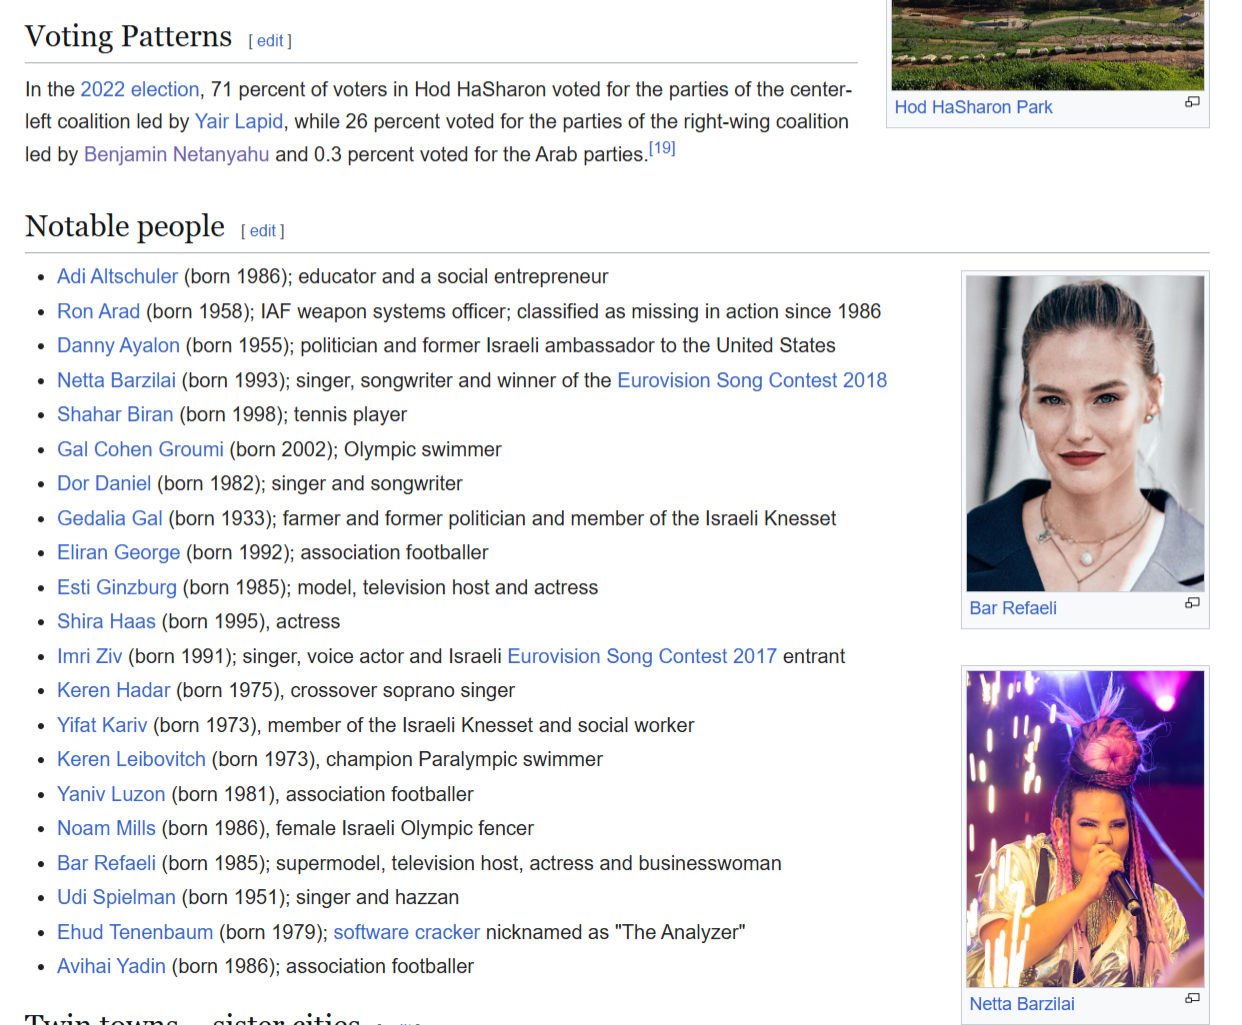The height and width of the screenshot is (1025, 1242).
Task: Open Danny Ayalon's article
Action: coord(118,345)
